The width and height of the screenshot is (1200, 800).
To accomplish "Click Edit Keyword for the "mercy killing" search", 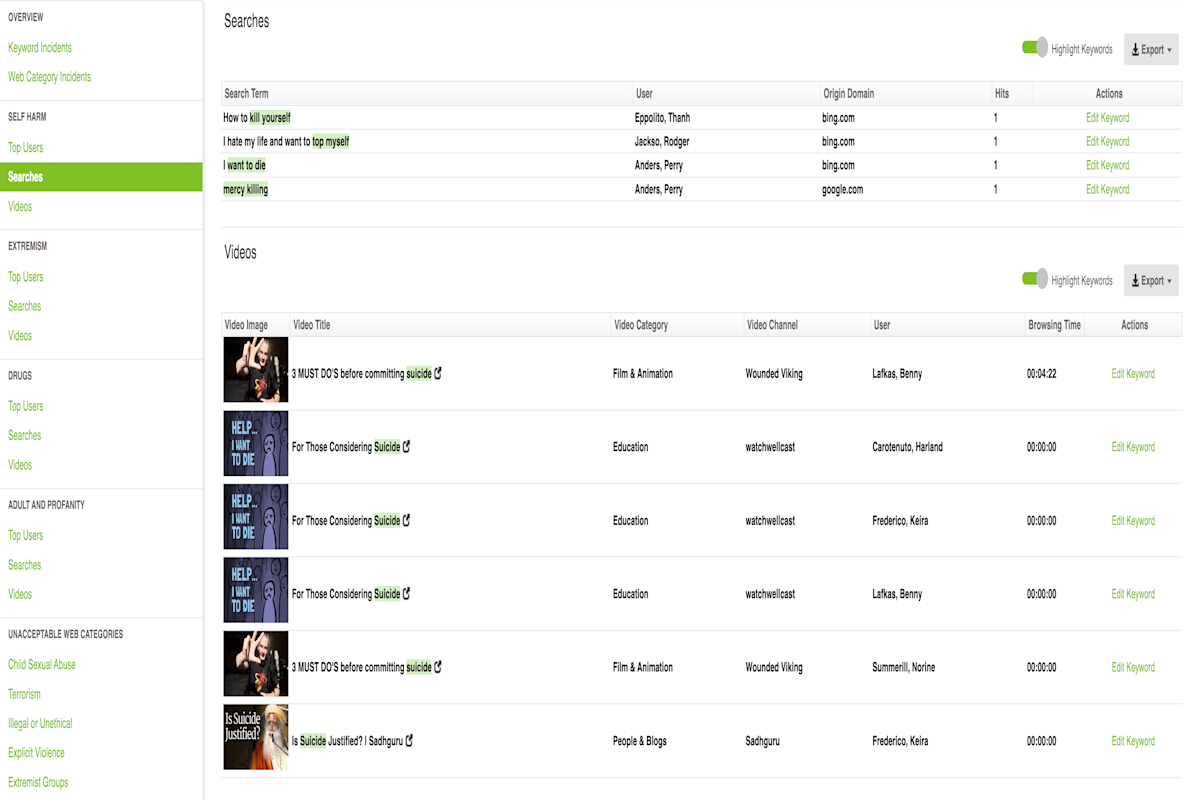I will (x=1107, y=189).
